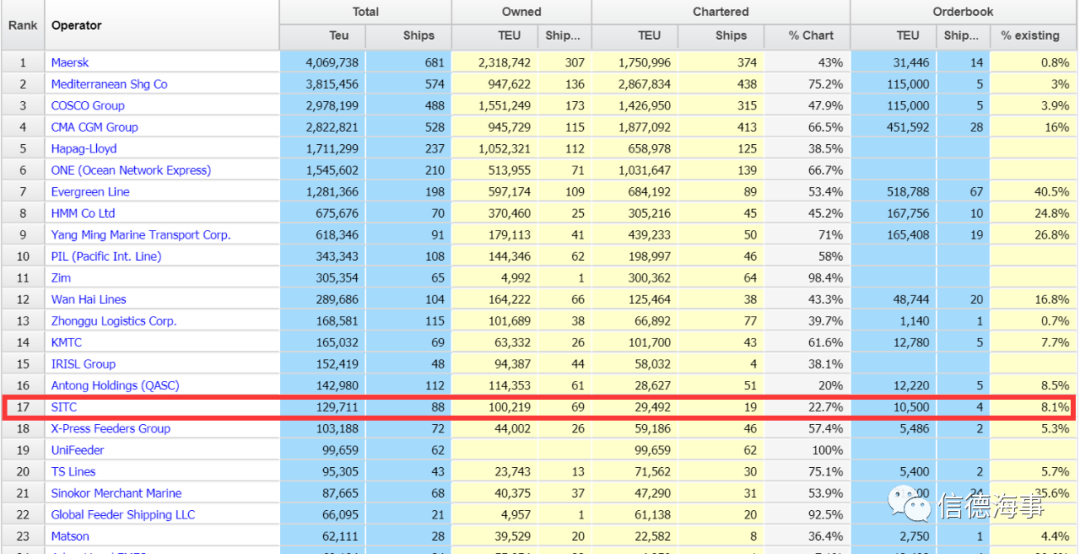The height and width of the screenshot is (554, 1080).
Task: Open Mediterranean Shg Co operator link
Action: click(109, 84)
